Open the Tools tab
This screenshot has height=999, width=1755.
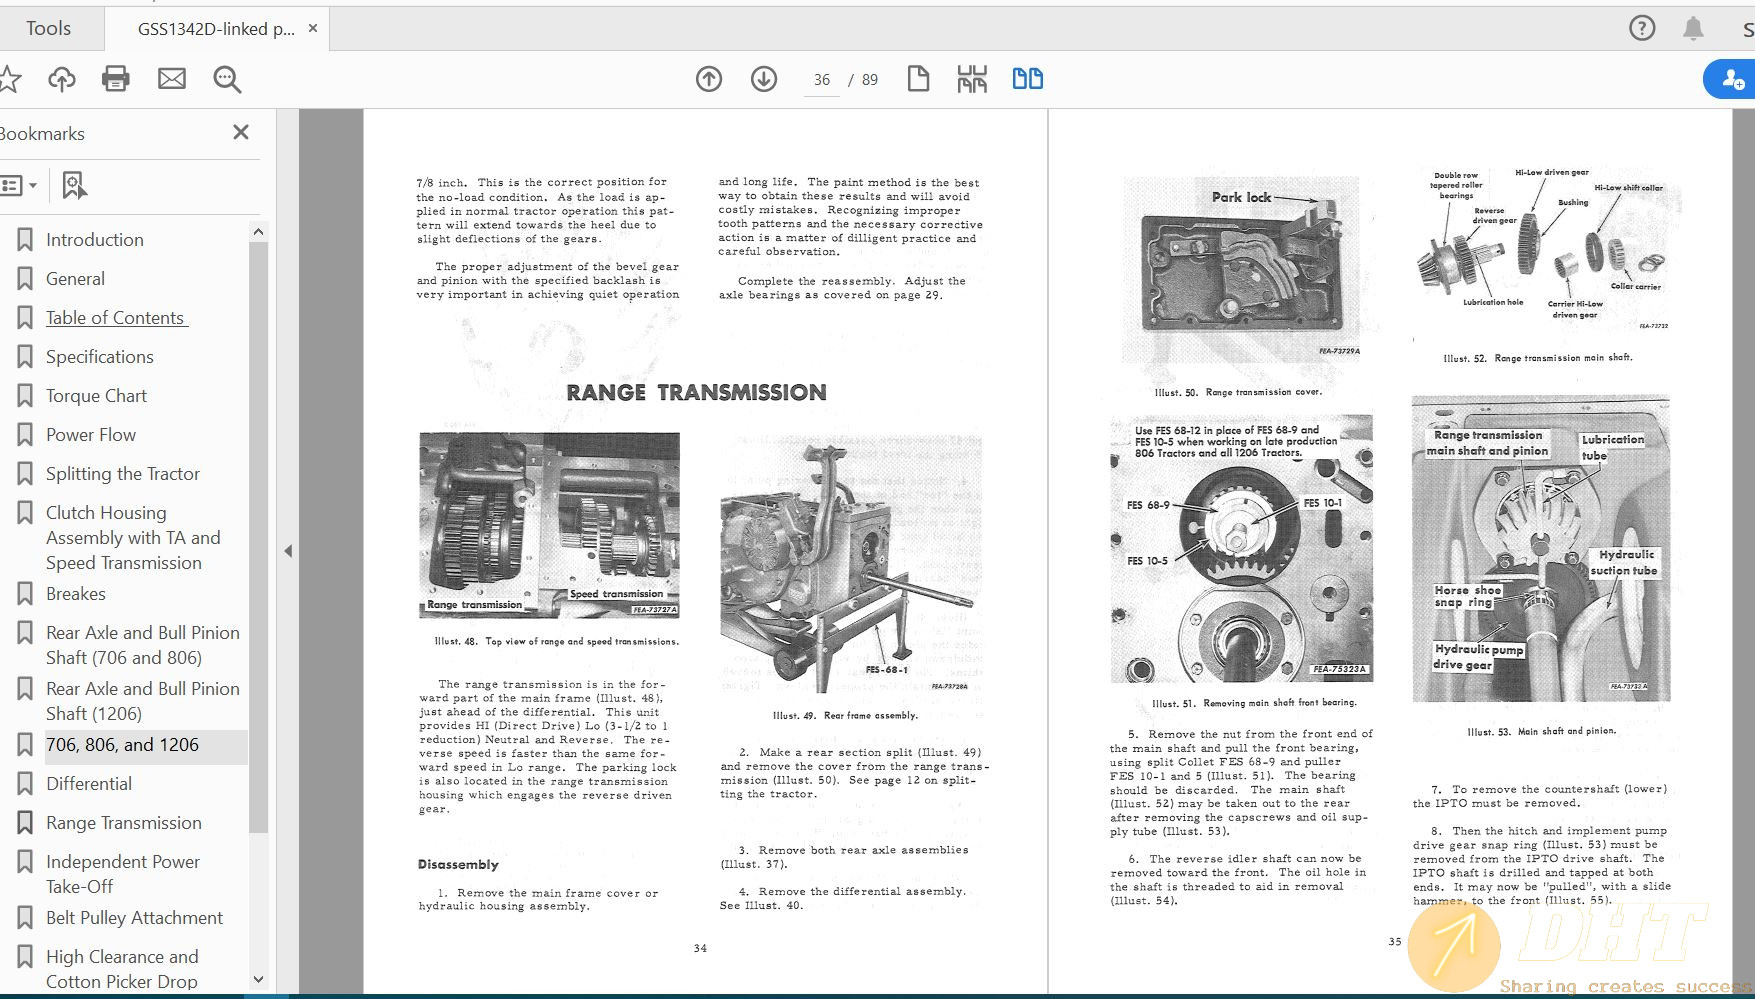48,29
